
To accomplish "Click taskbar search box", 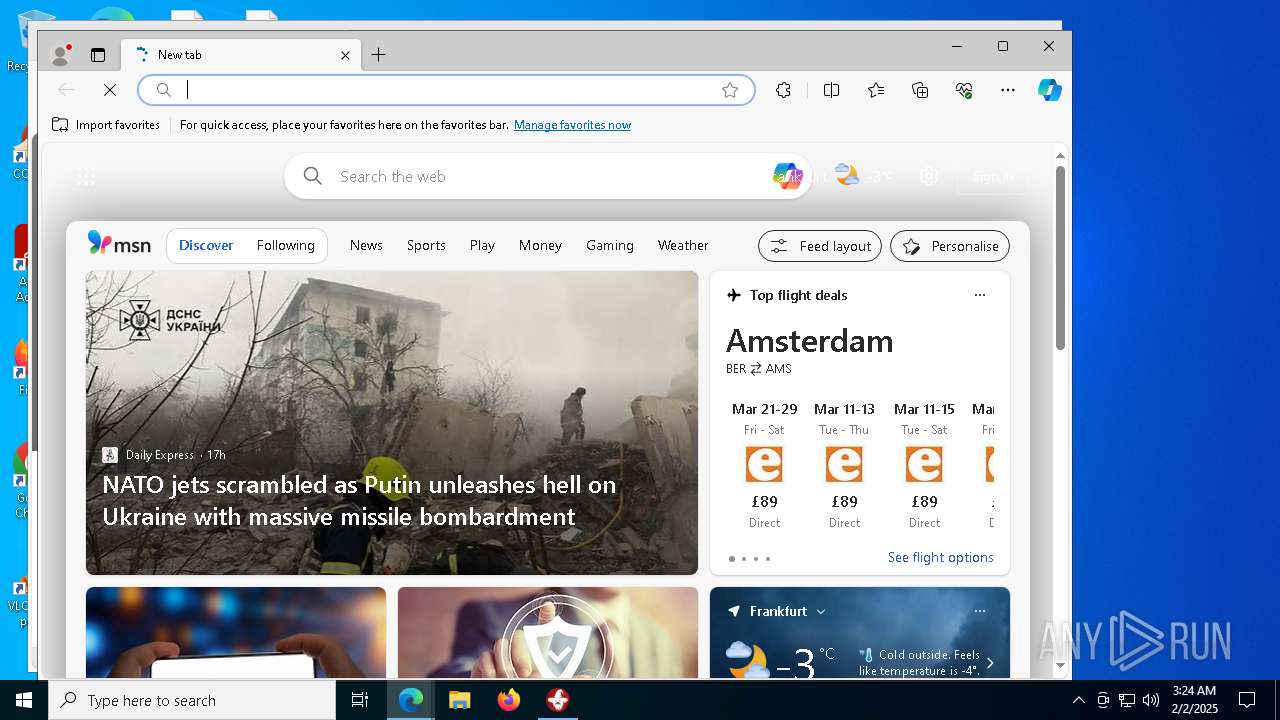I will click(192, 700).
